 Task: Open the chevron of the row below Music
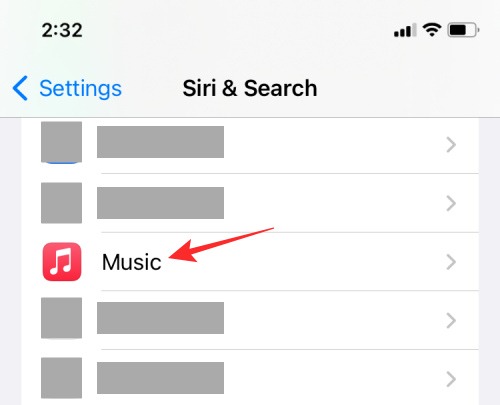[451, 320]
